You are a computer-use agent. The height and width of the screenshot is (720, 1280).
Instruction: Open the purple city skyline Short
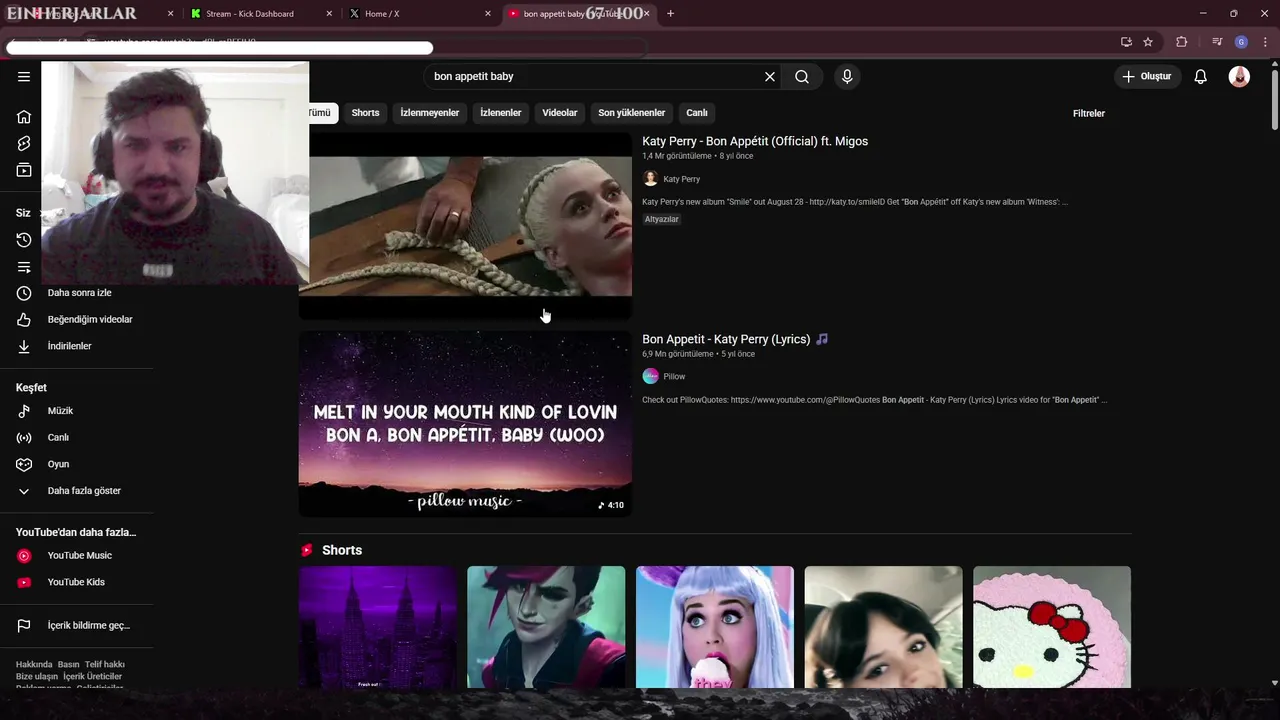coord(378,627)
